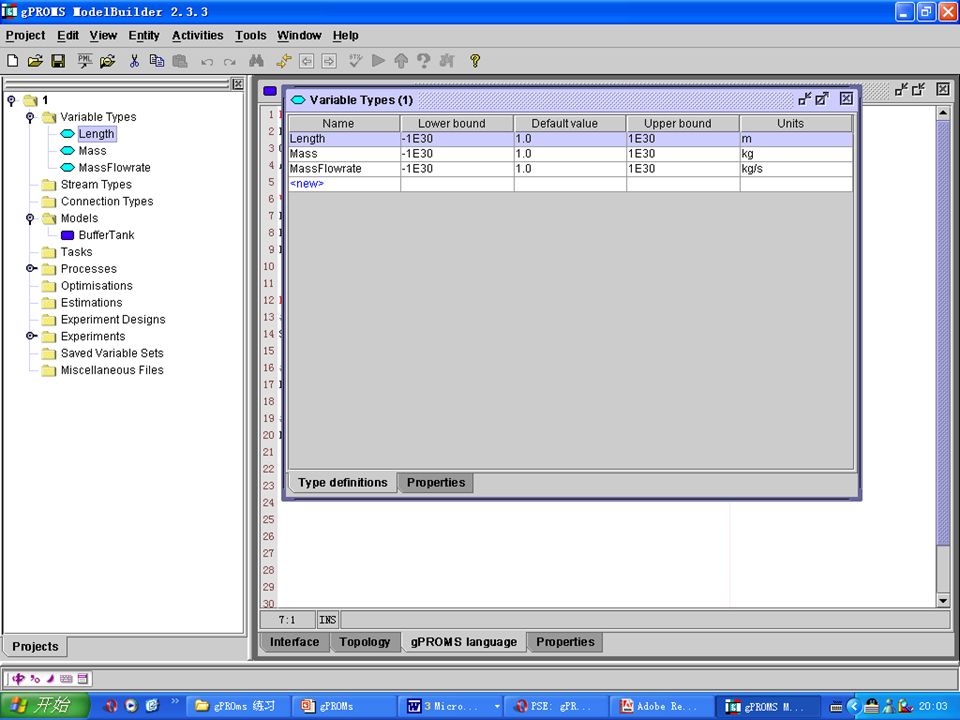This screenshot has height=720, width=960.
Task: Open the Entity menu
Action: (144, 36)
